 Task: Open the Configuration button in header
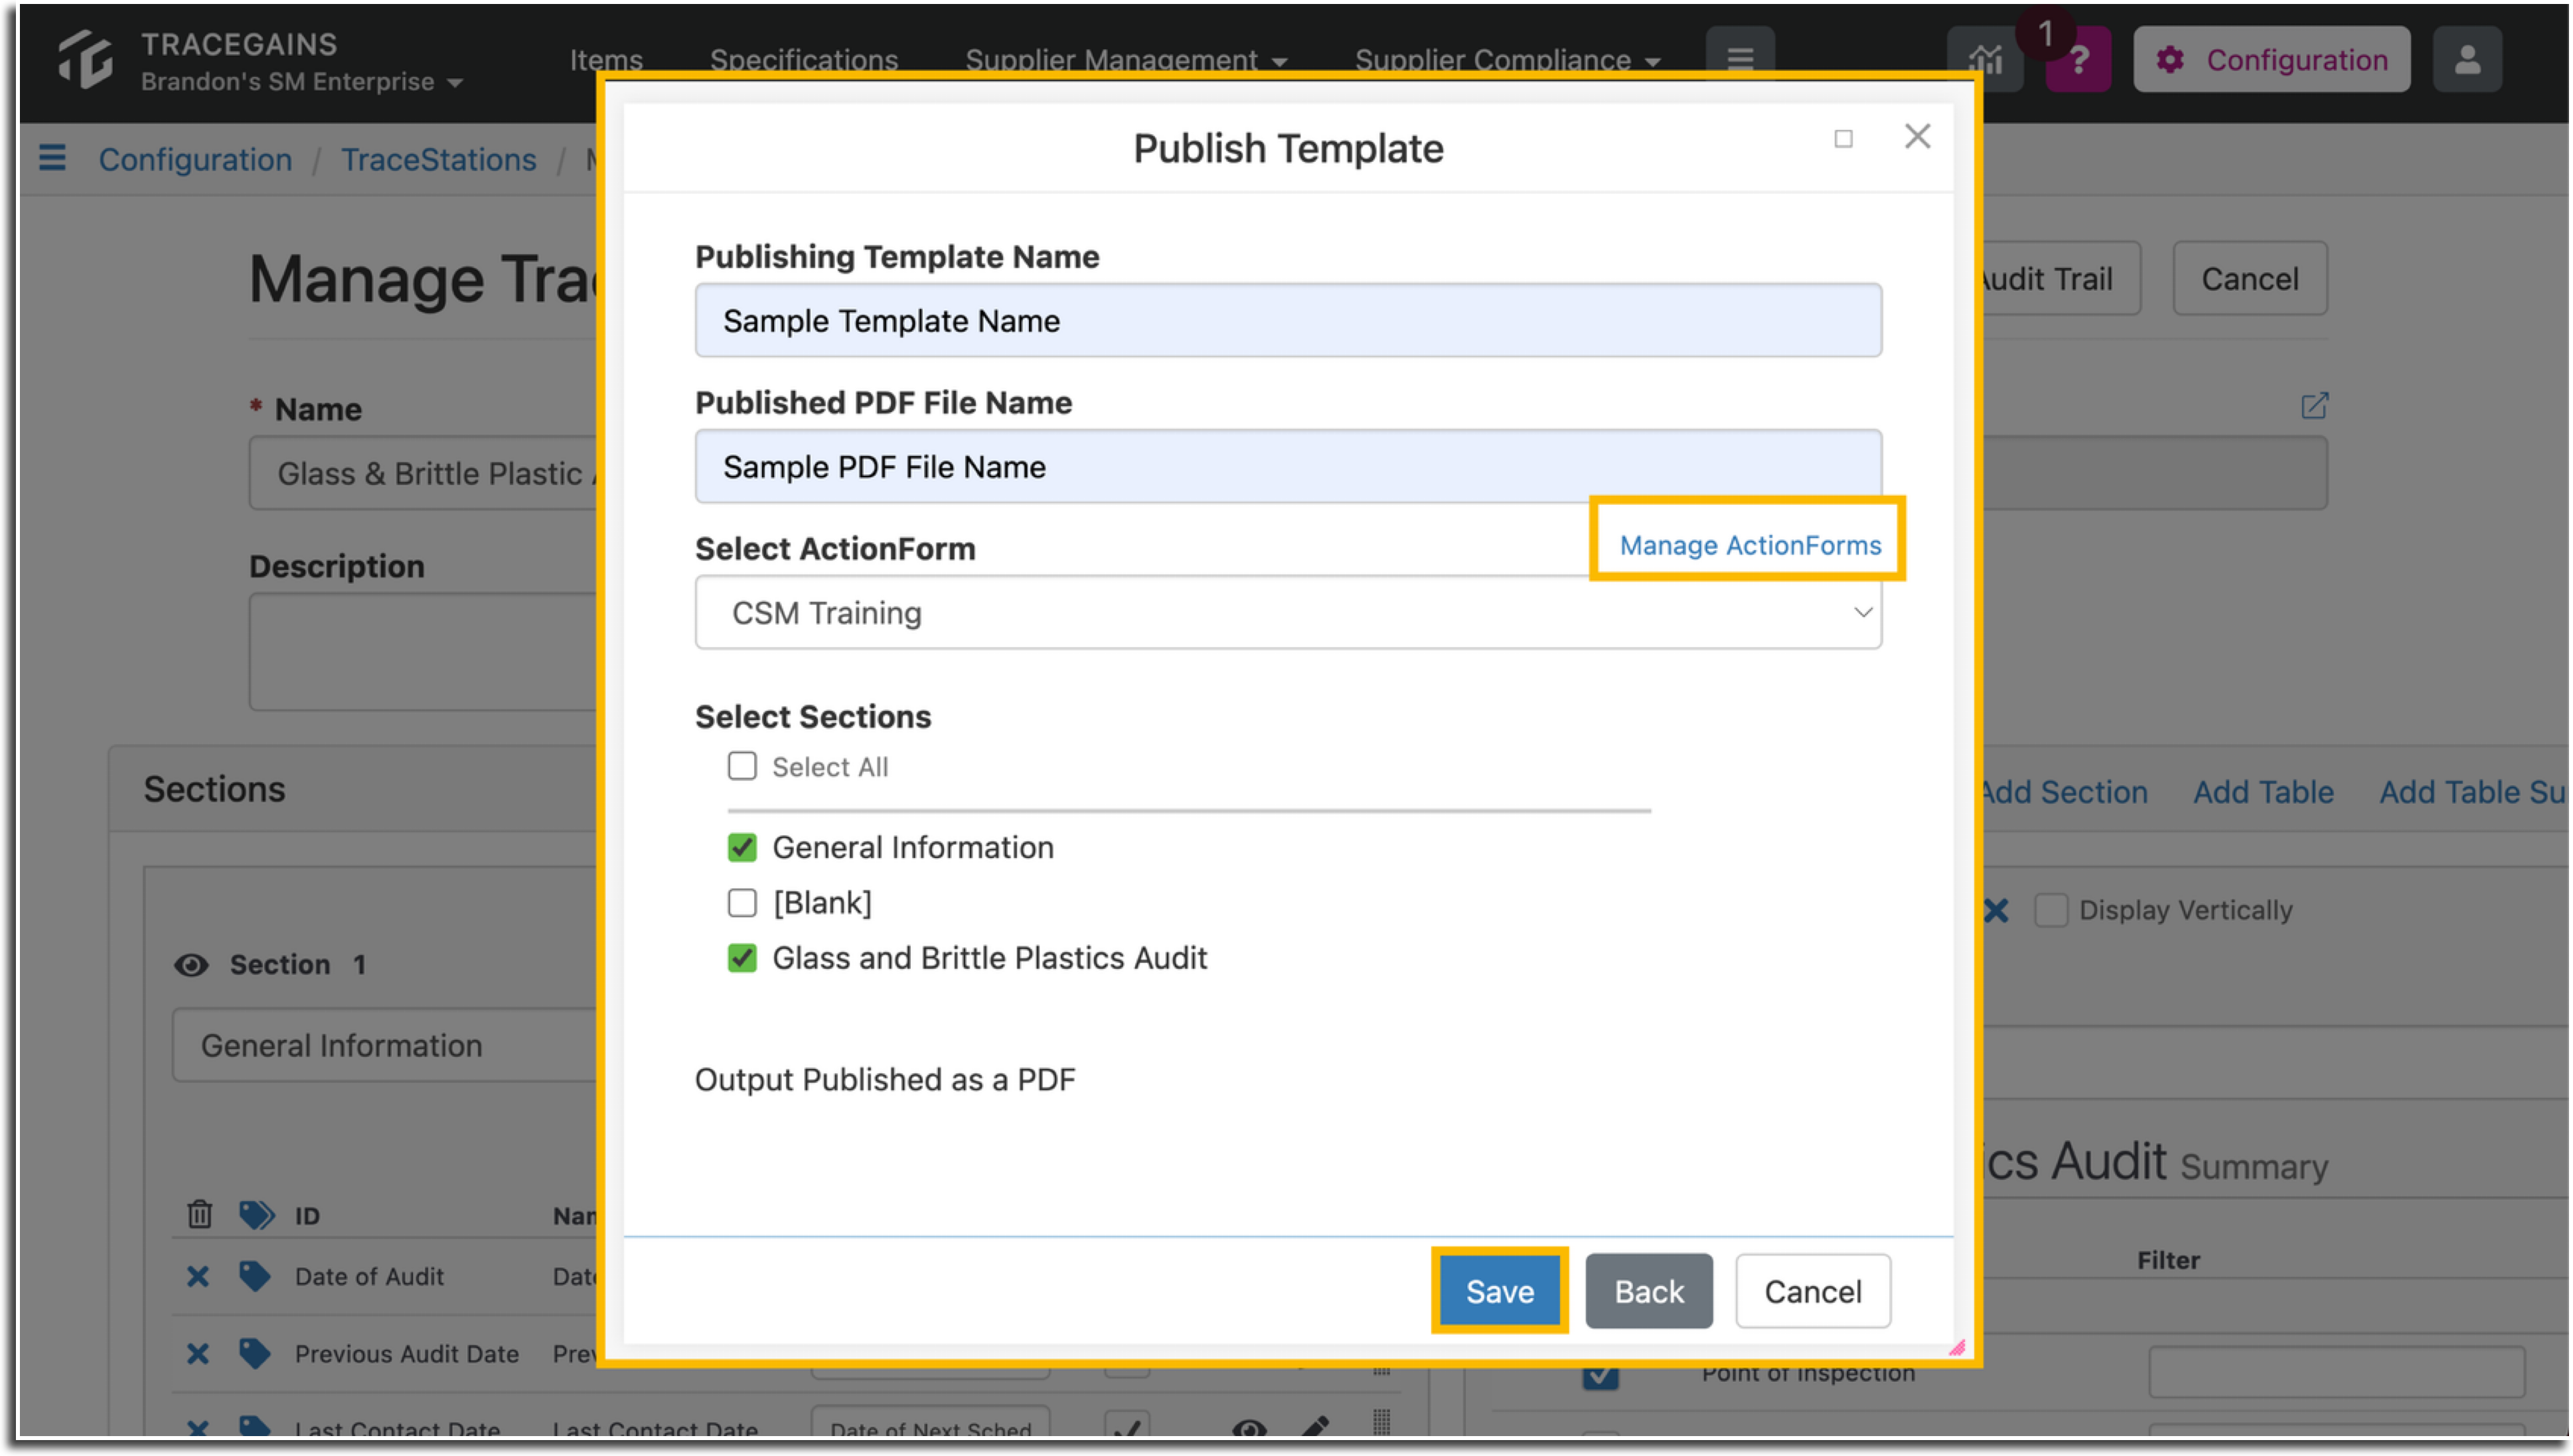tap(2271, 60)
